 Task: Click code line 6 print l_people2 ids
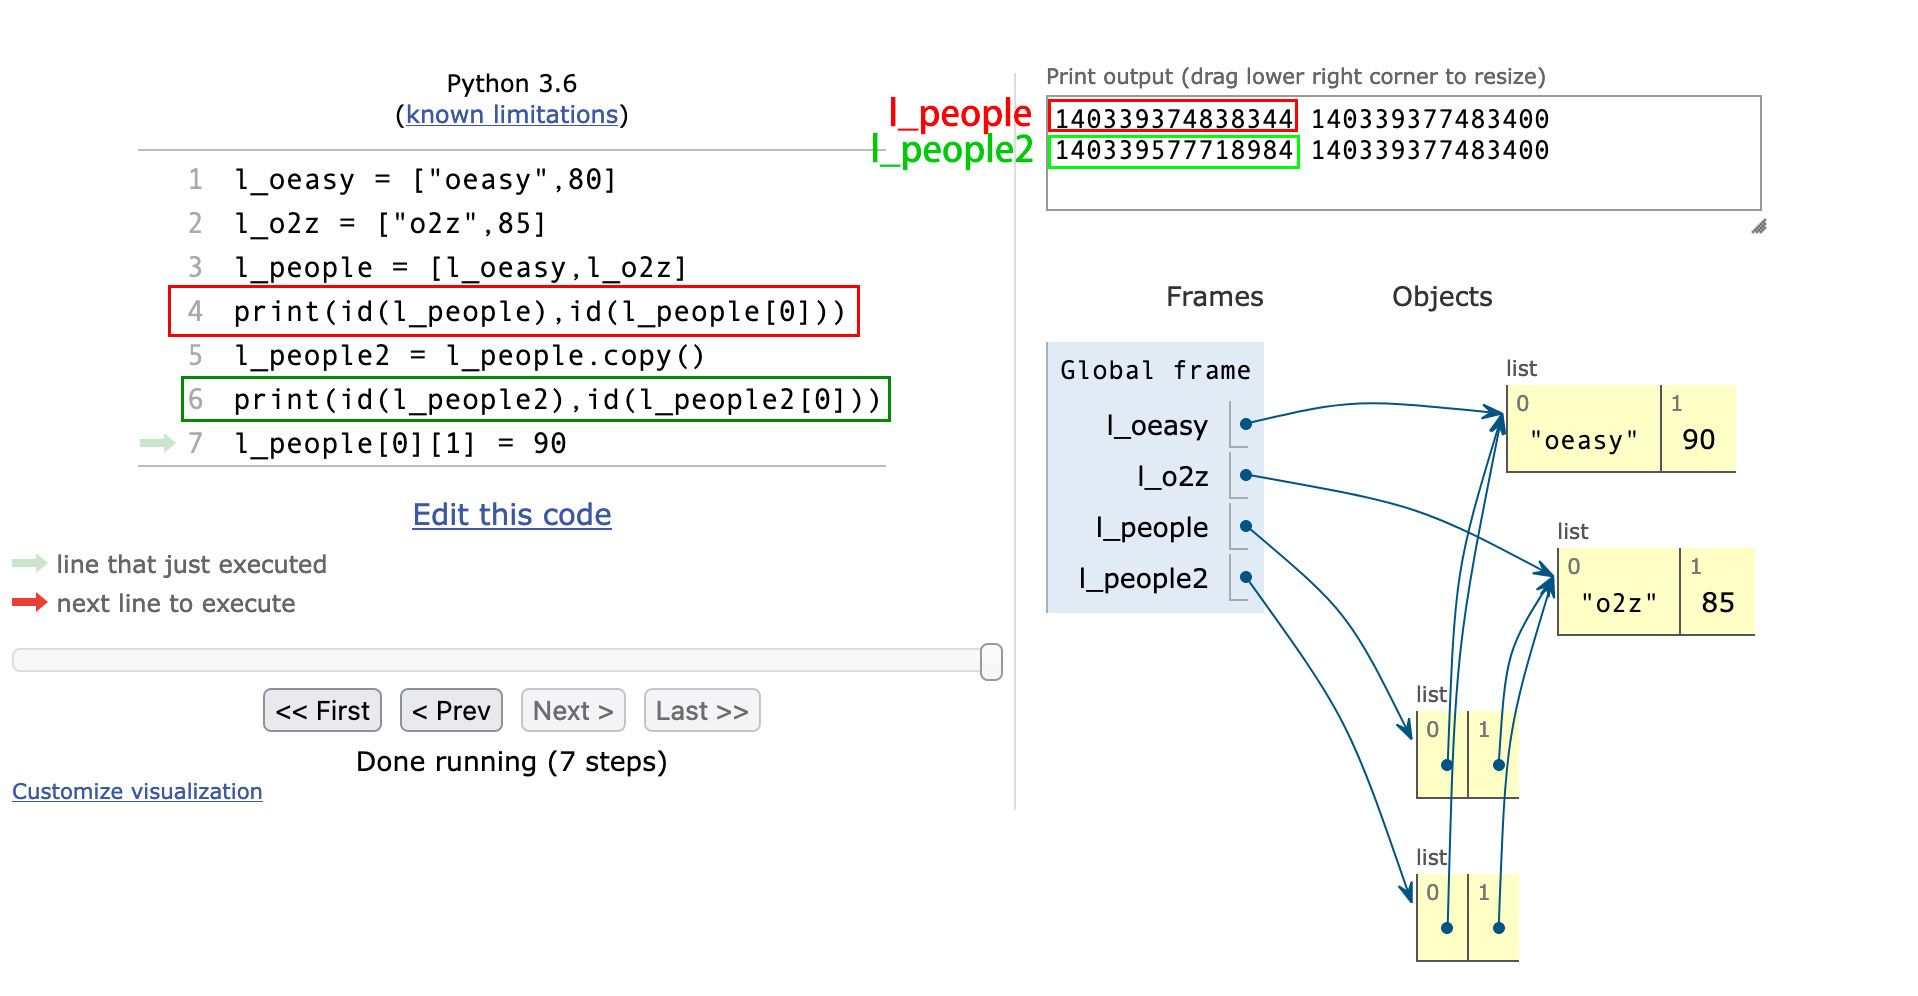556,400
